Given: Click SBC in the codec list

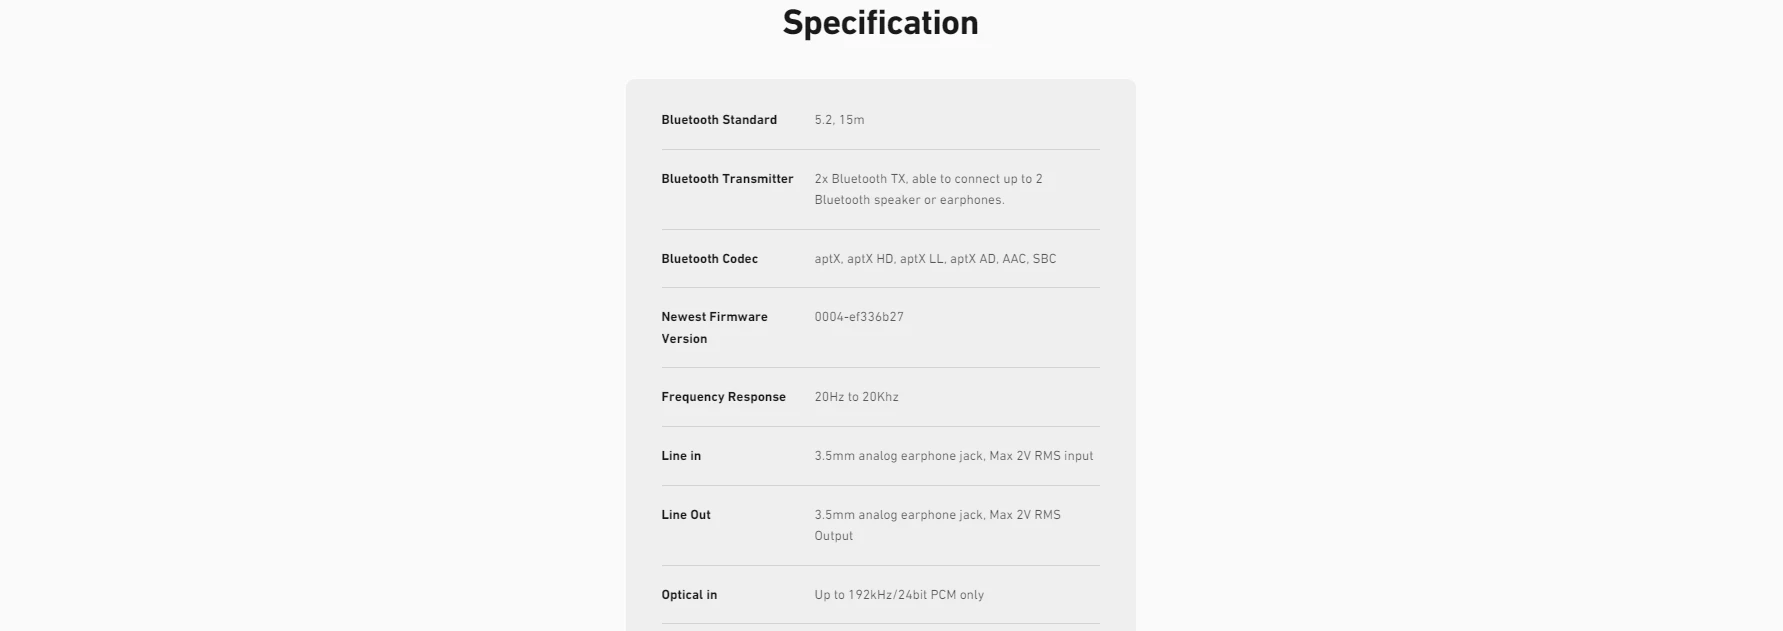Looking at the screenshot, I should pyautogui.click(x=1044, y=259).
